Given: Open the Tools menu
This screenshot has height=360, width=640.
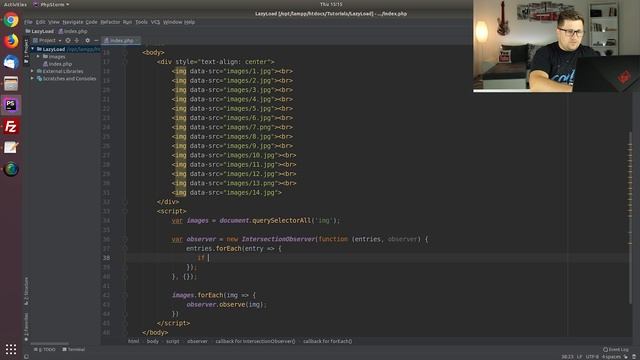Looking at the screenshot, I should pos(141,22).
